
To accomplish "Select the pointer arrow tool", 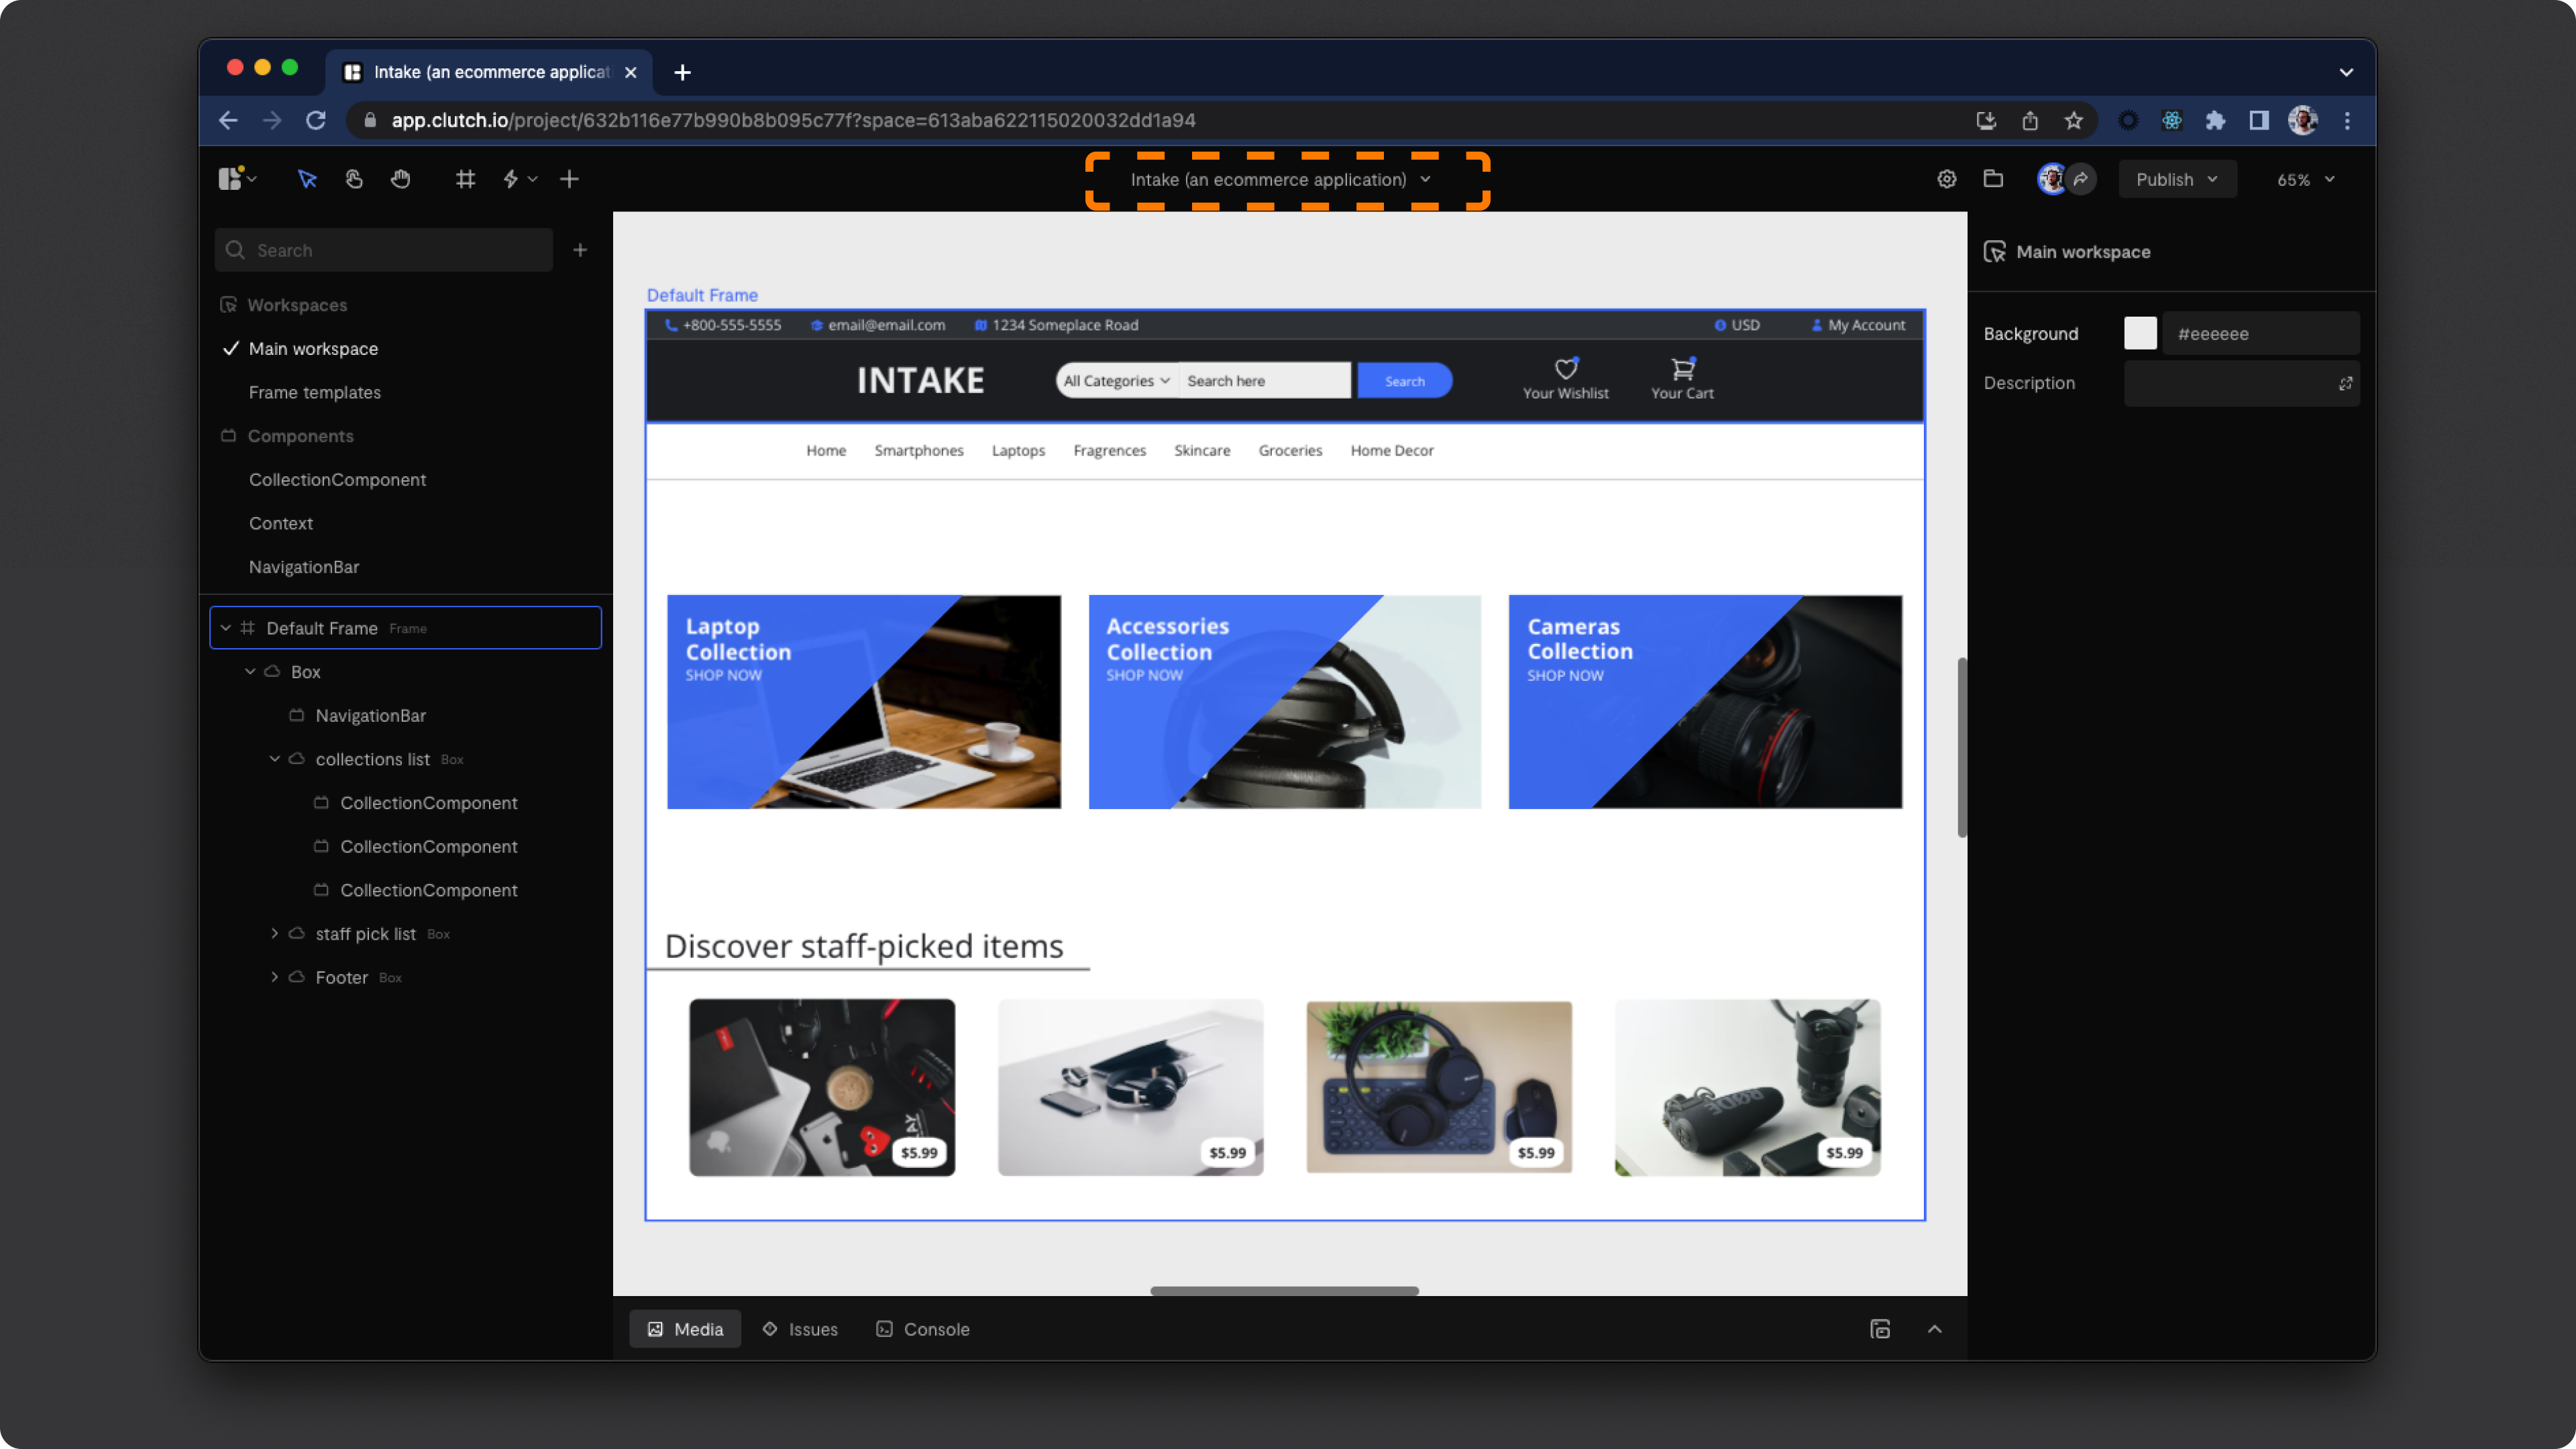I will point(307,179).
